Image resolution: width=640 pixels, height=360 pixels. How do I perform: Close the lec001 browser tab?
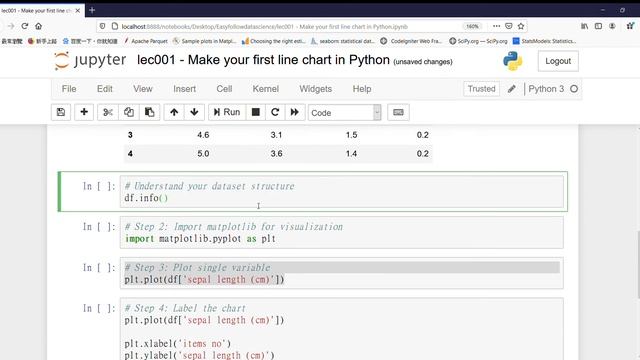[78, 11]
